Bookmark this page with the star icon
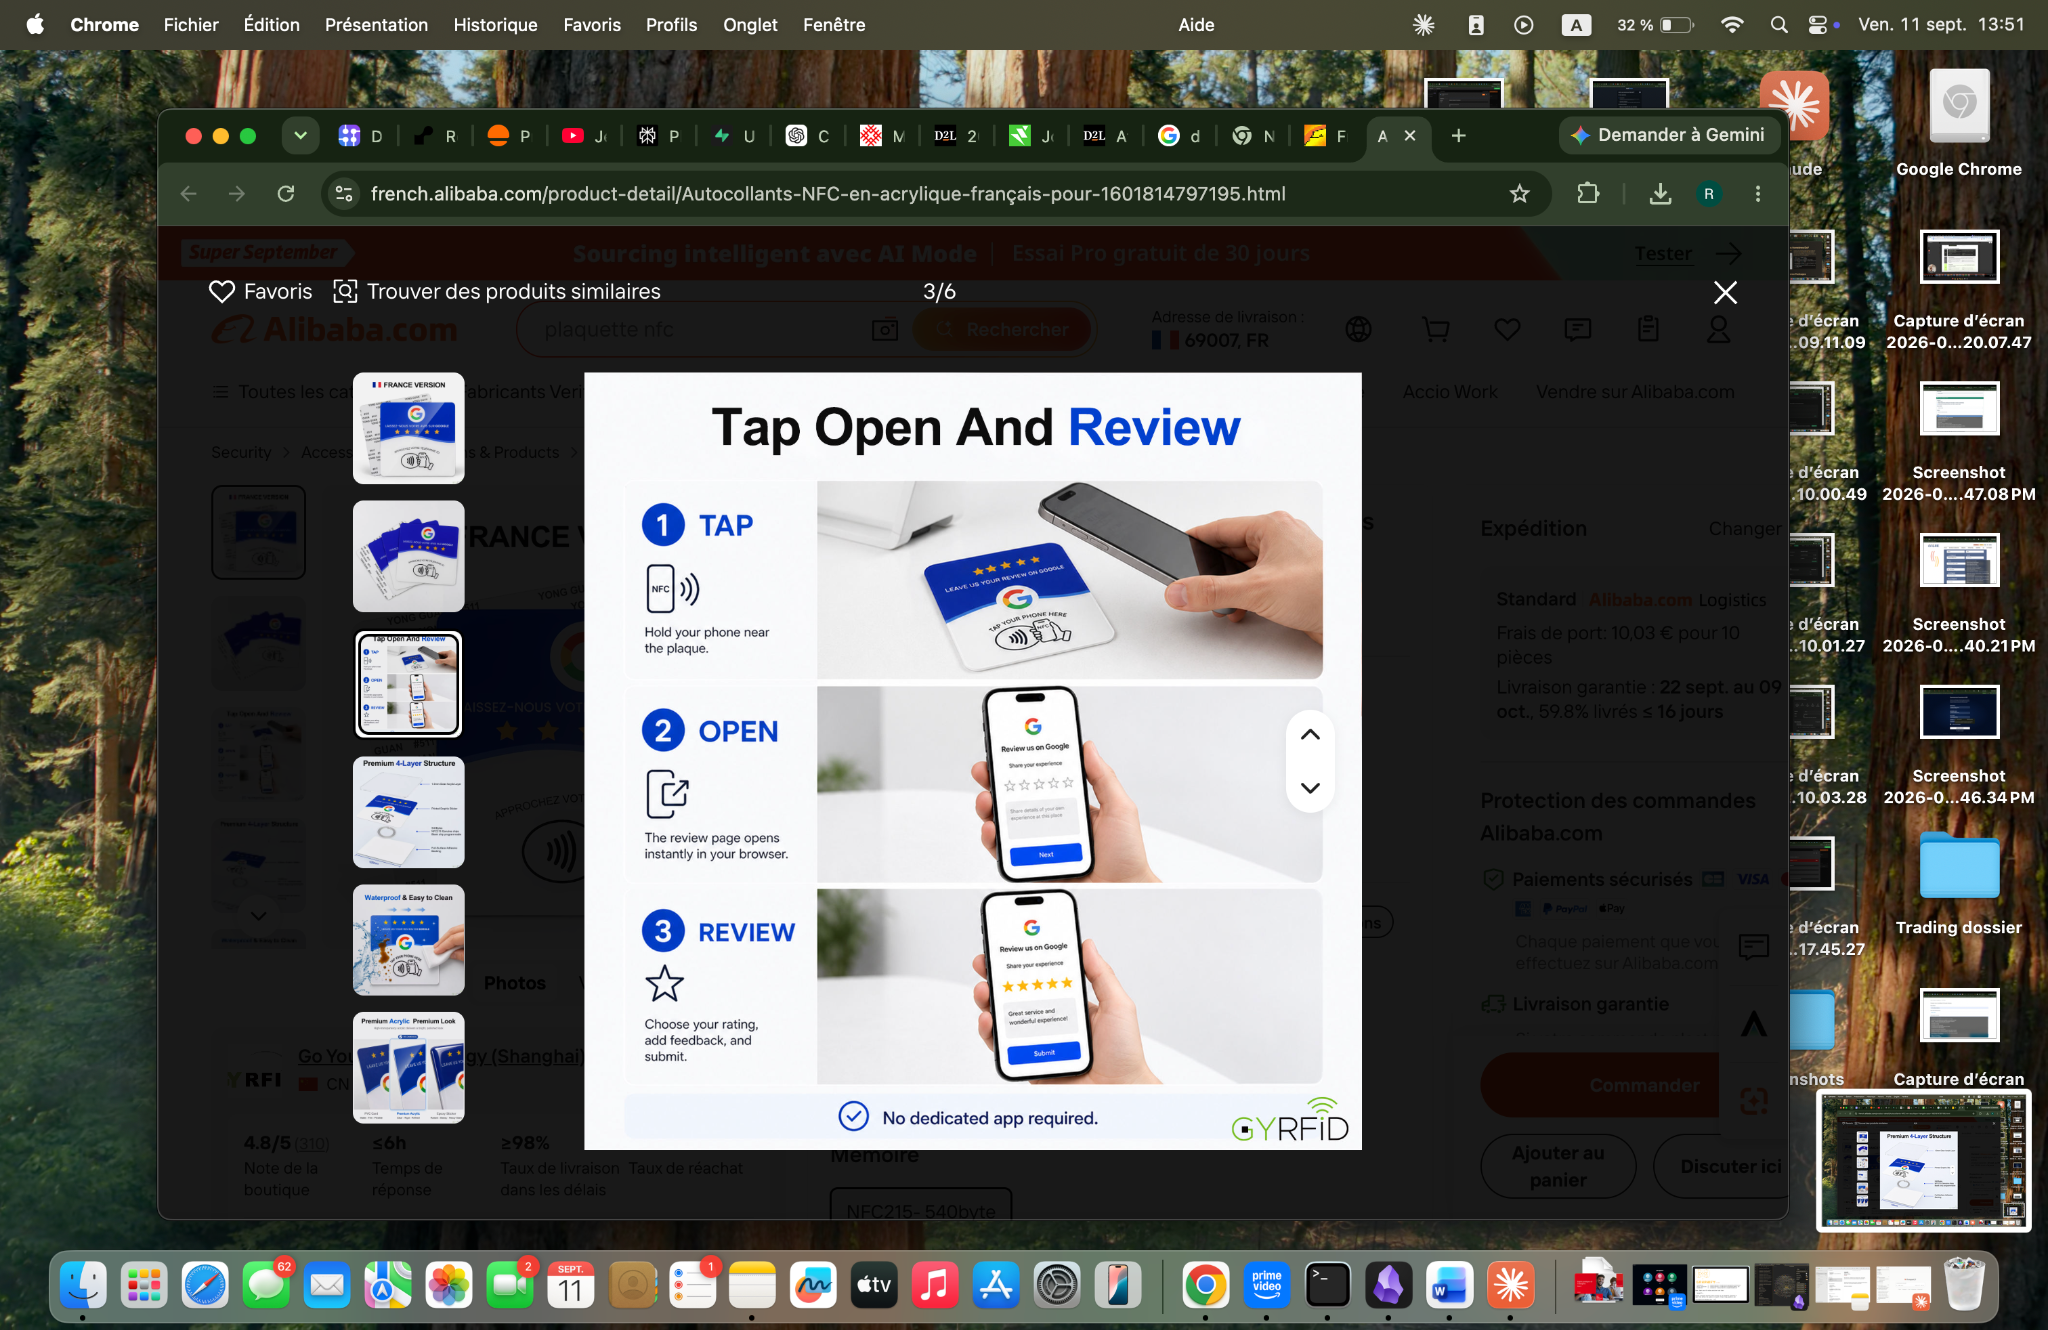 pyautogui.click(x=1520, y=194)
